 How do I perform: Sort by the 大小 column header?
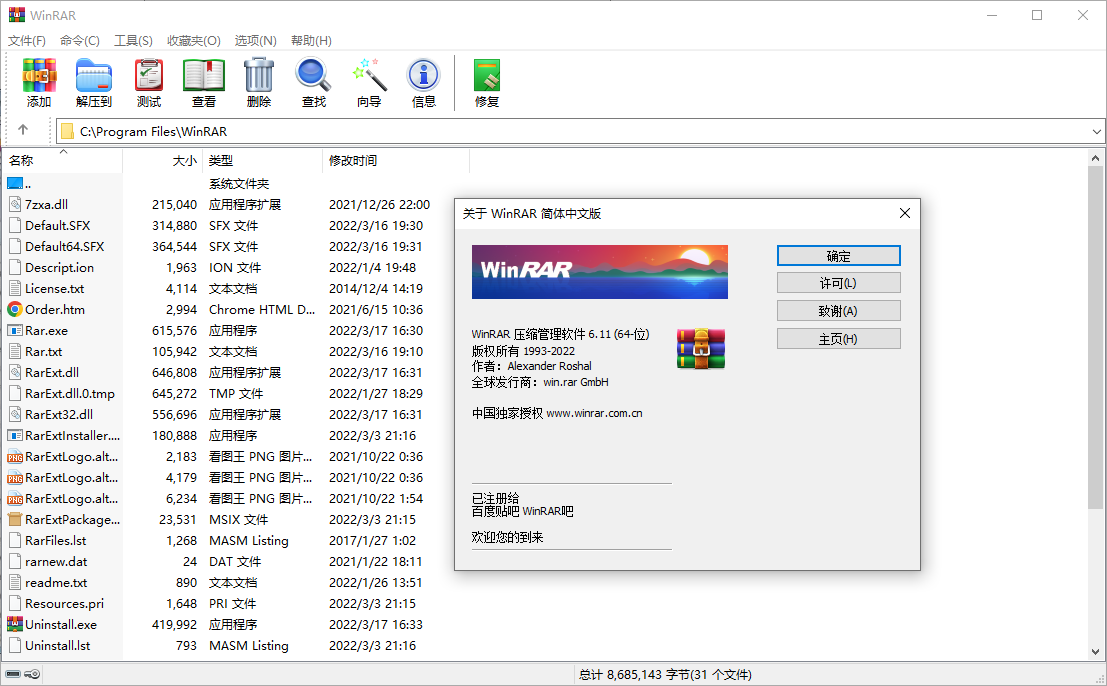point(163,161)
